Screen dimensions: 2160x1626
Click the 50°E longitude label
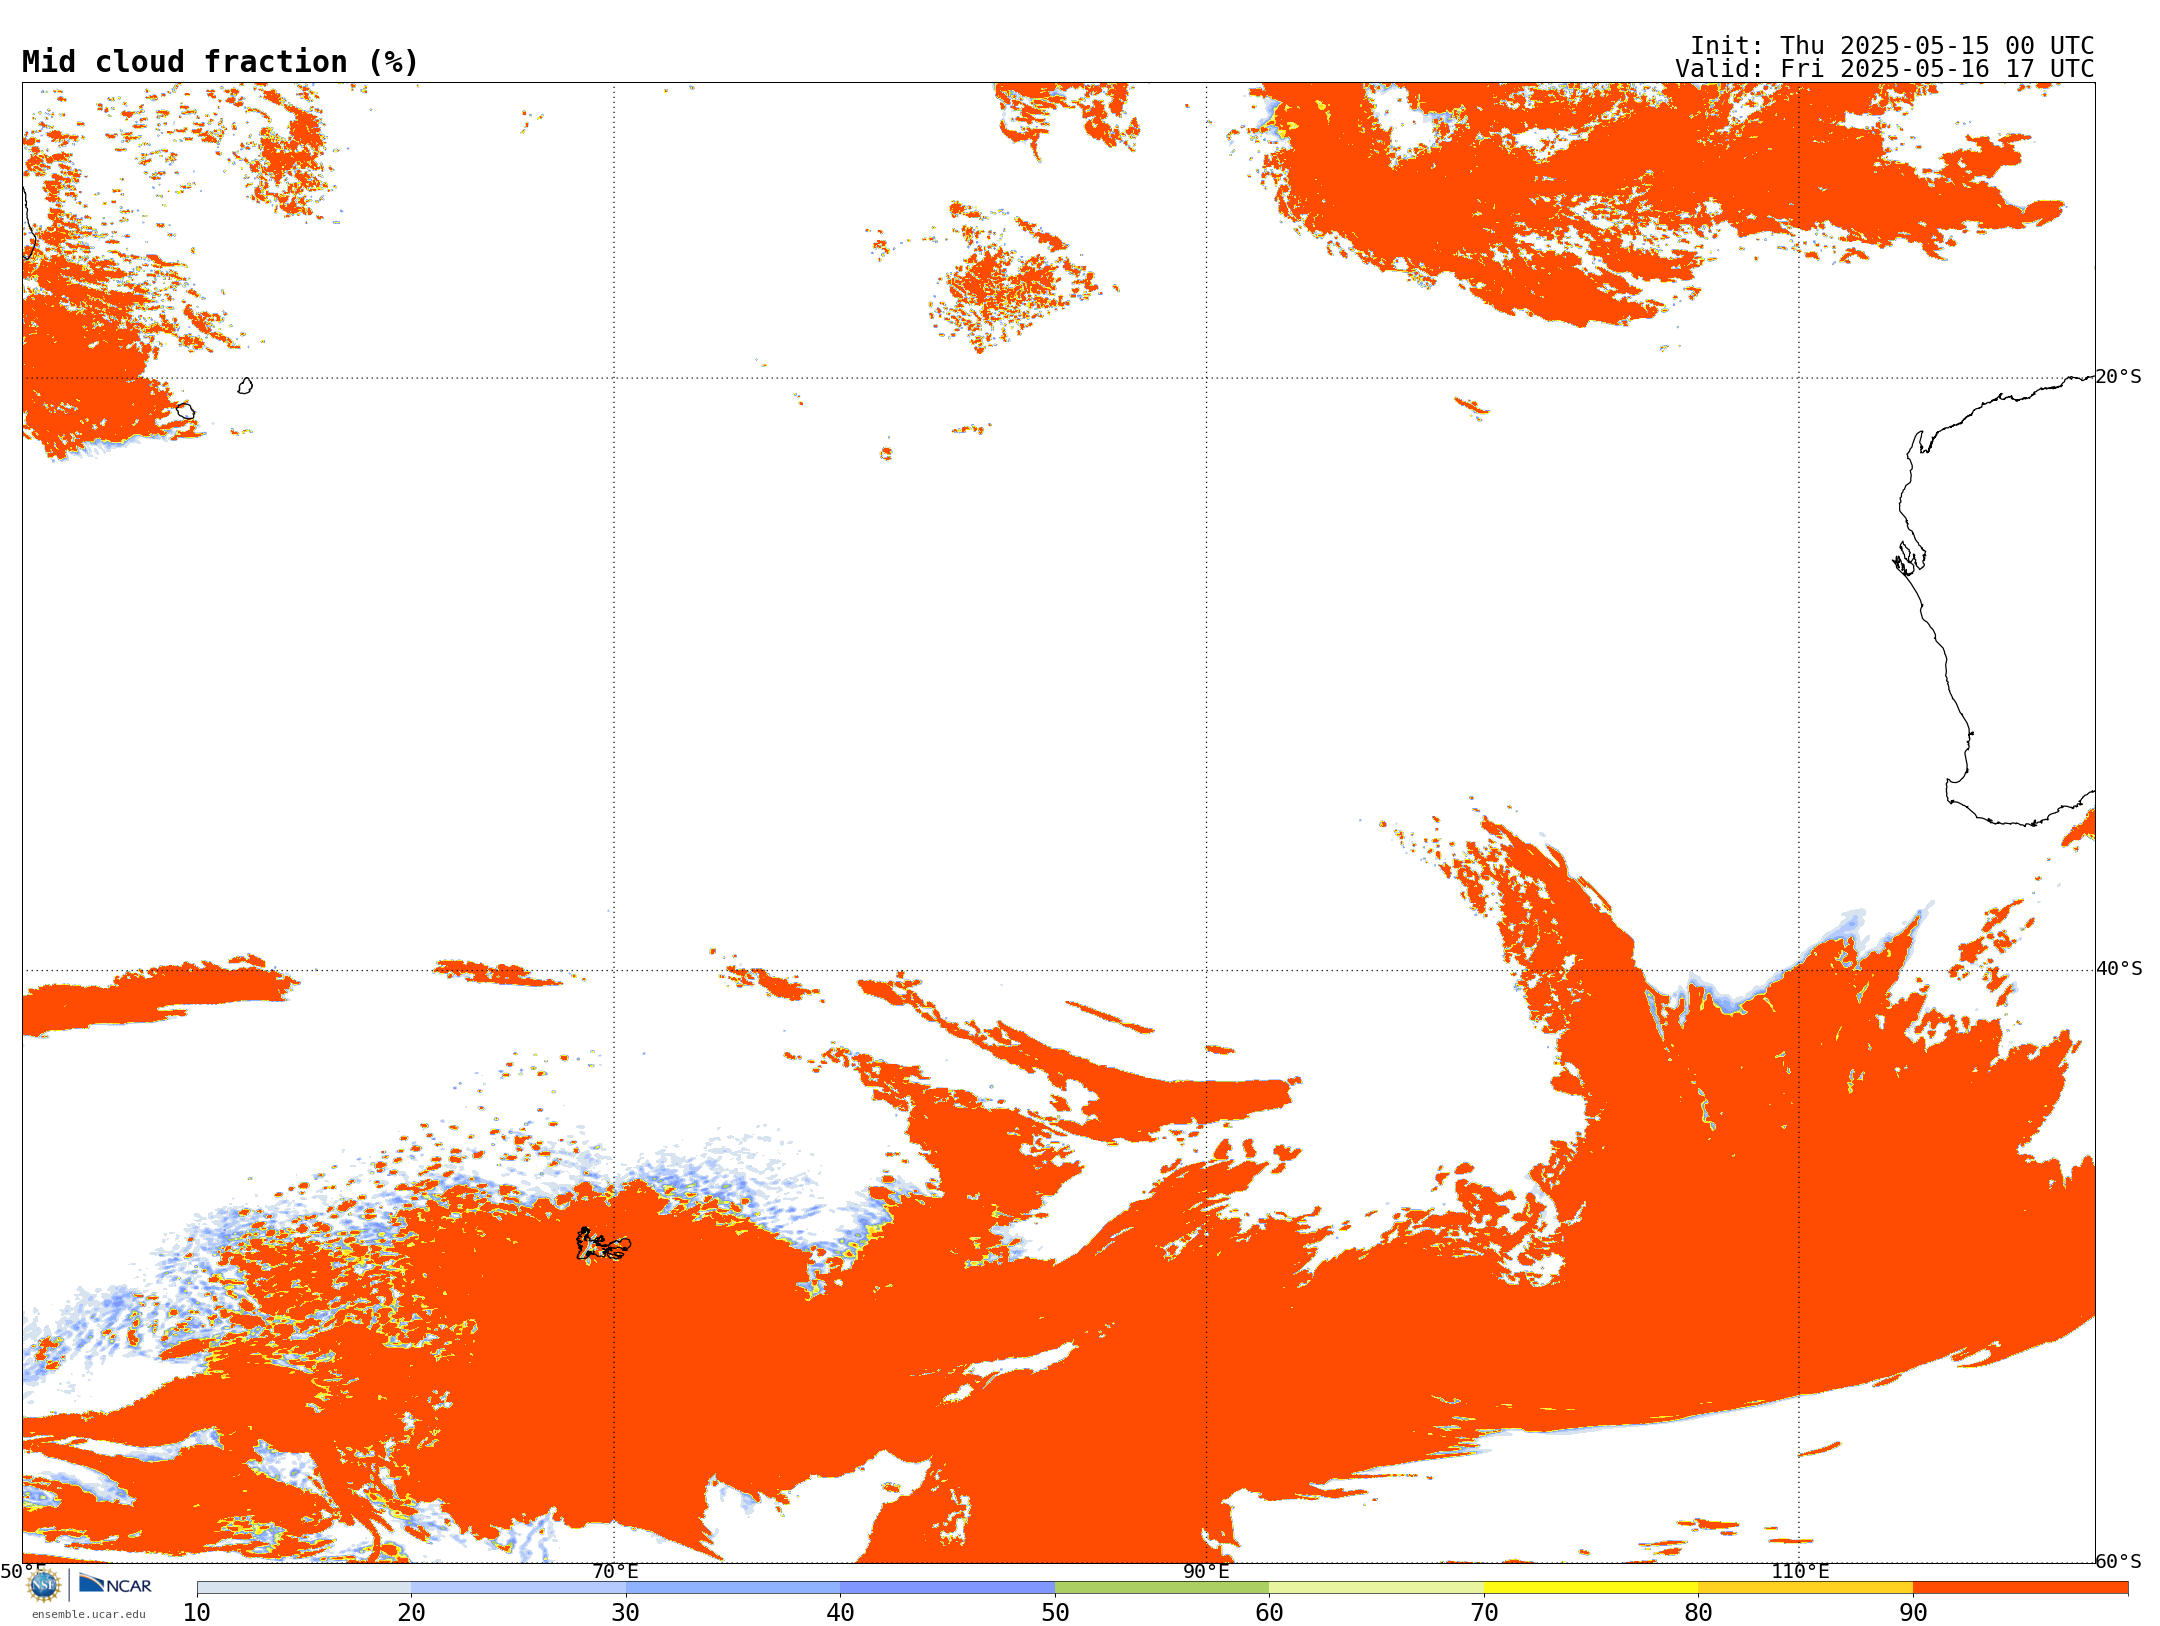(23, 1571)
